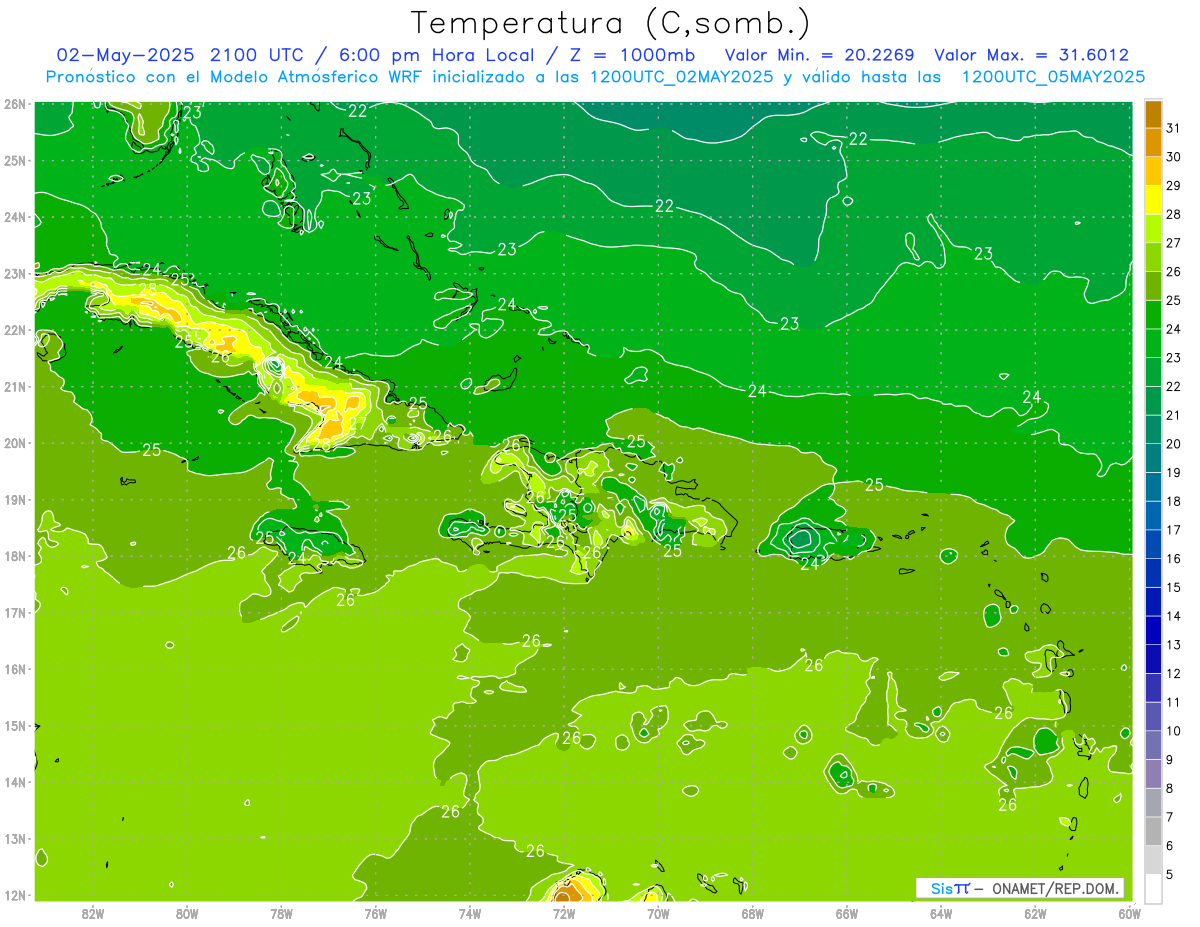Click the longitude label "64W"
This screenshot has width=1200, height=927.
pyautogui.click(x=941, y=913)
